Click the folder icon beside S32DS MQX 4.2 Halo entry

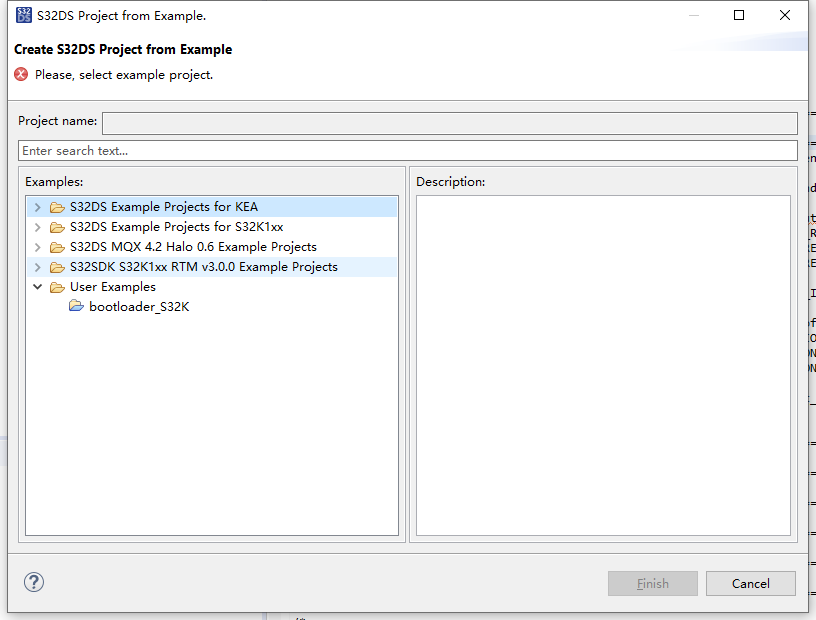point(57,247)
